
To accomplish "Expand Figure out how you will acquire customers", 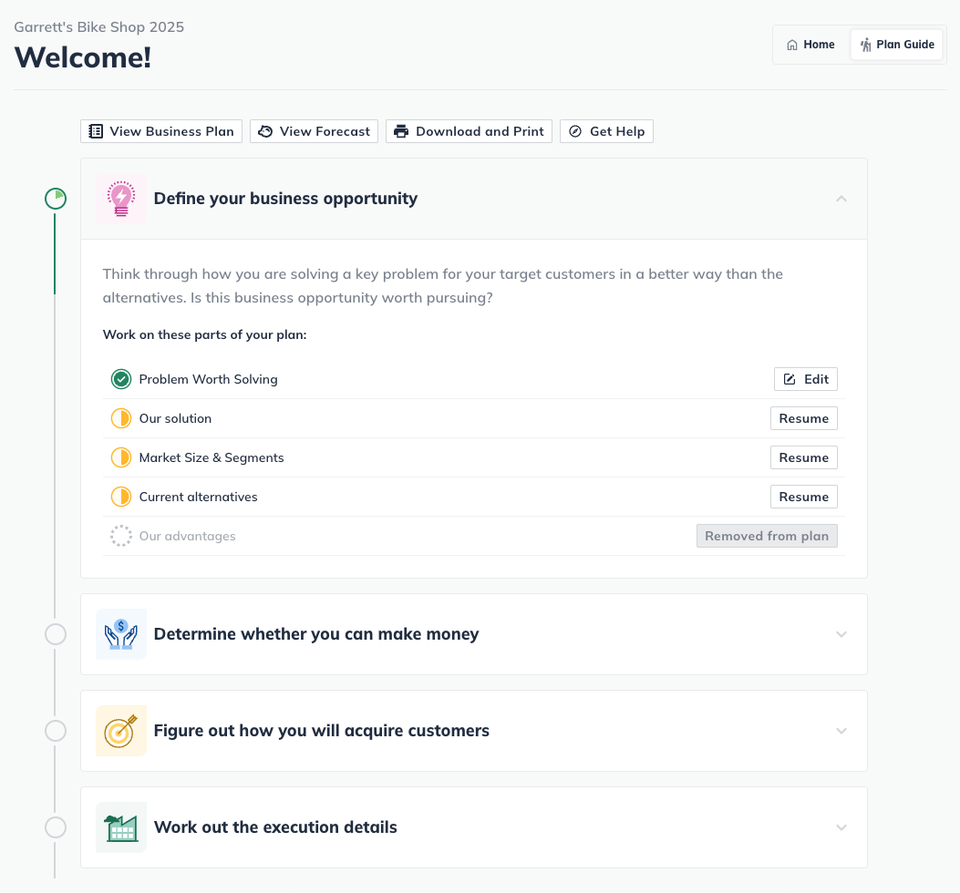I will pos(841,731).
